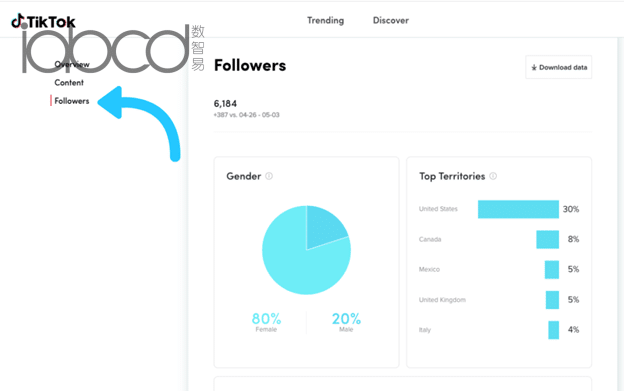Click the 20% male pie slice
Viewport: 624px width, 391px height.
(325, 224)
